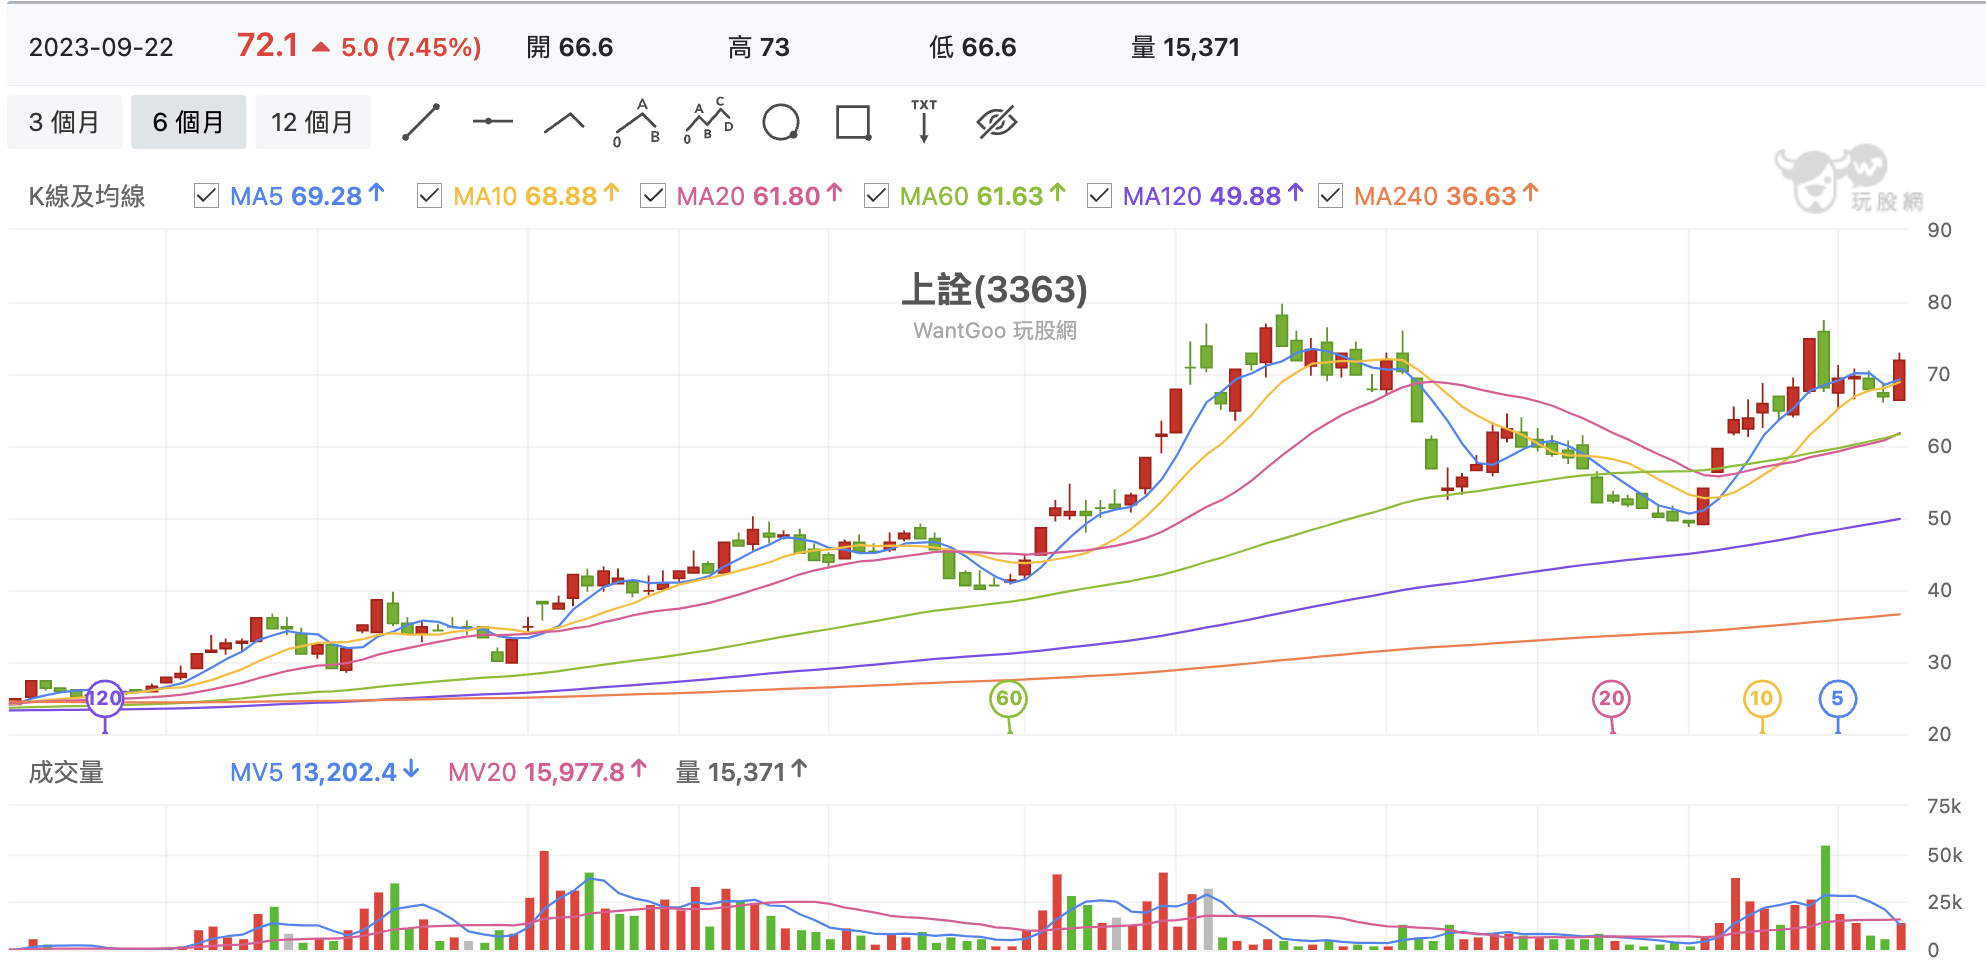
Task: Click the MA20 61.80 label
Action: [x=759, y=196]
